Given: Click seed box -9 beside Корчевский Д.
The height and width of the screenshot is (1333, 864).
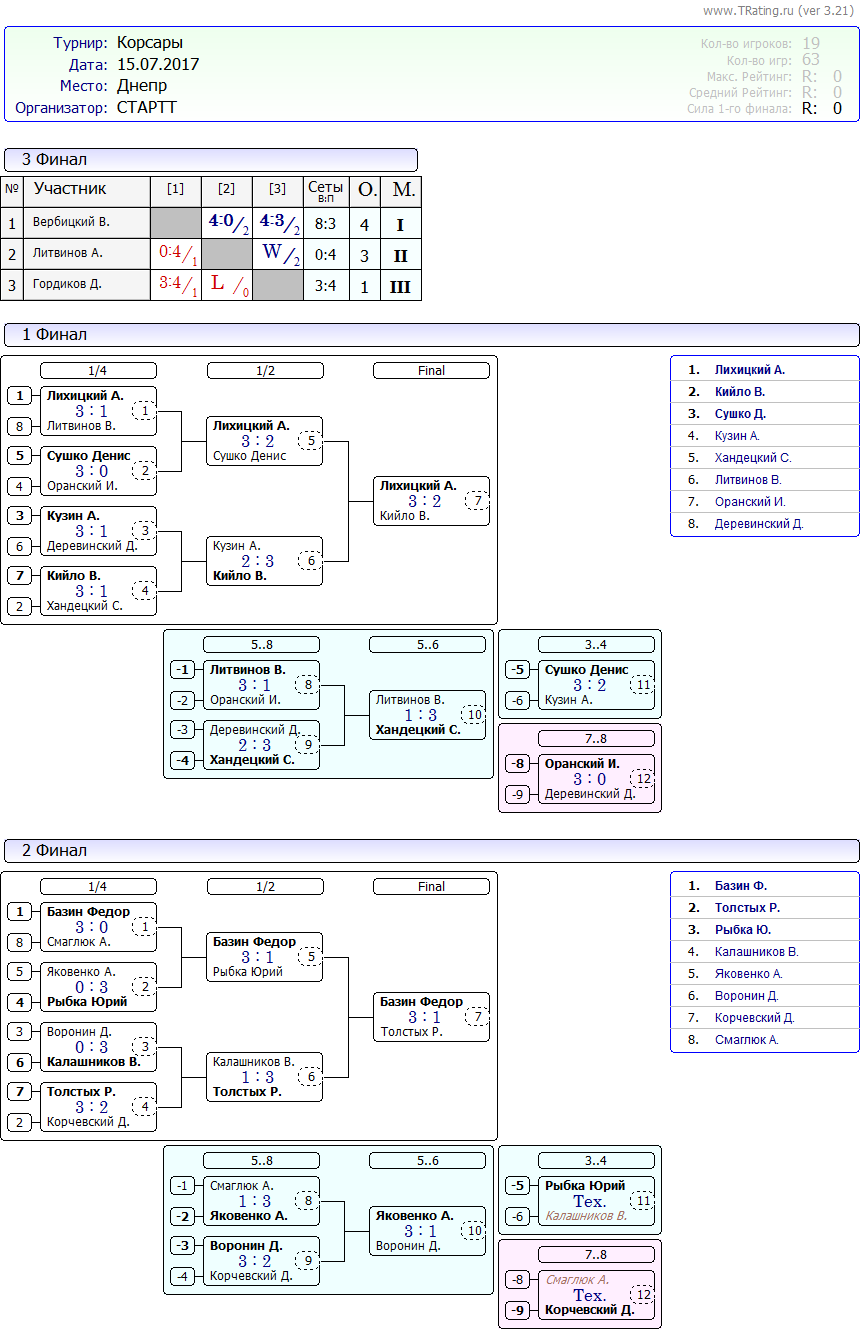Looking at the screenshot, I should [518, 1311].
